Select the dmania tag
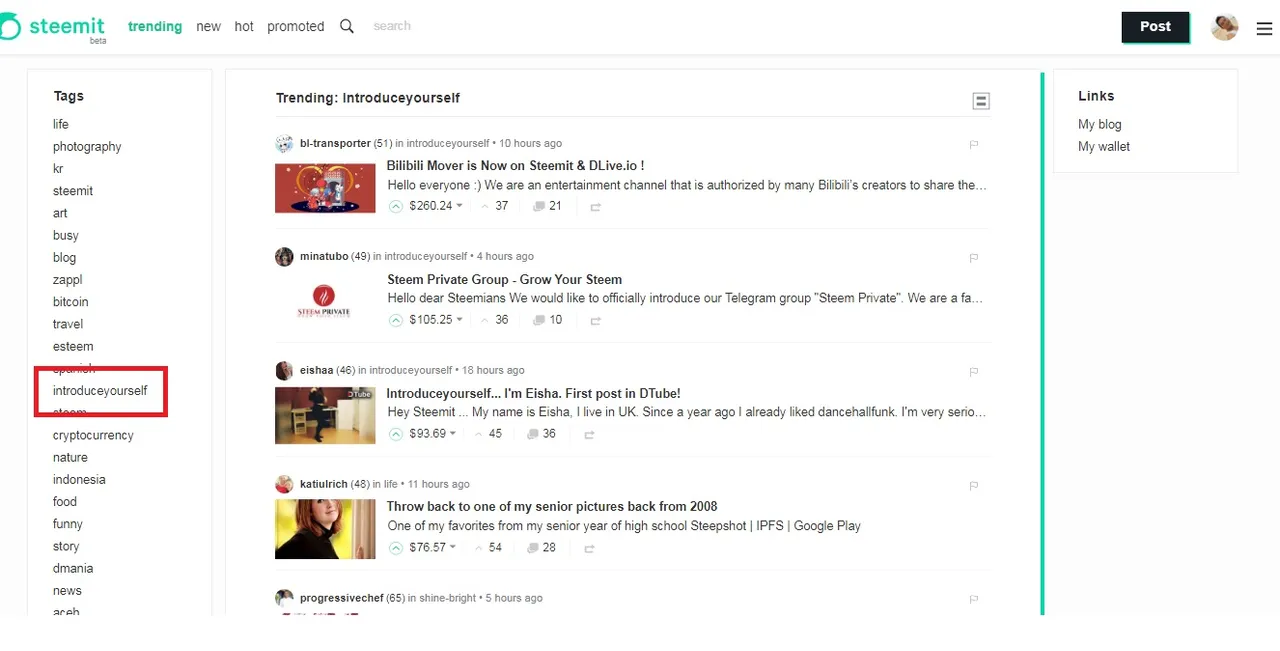1280x651 pixels. click(x=73, y=569)
